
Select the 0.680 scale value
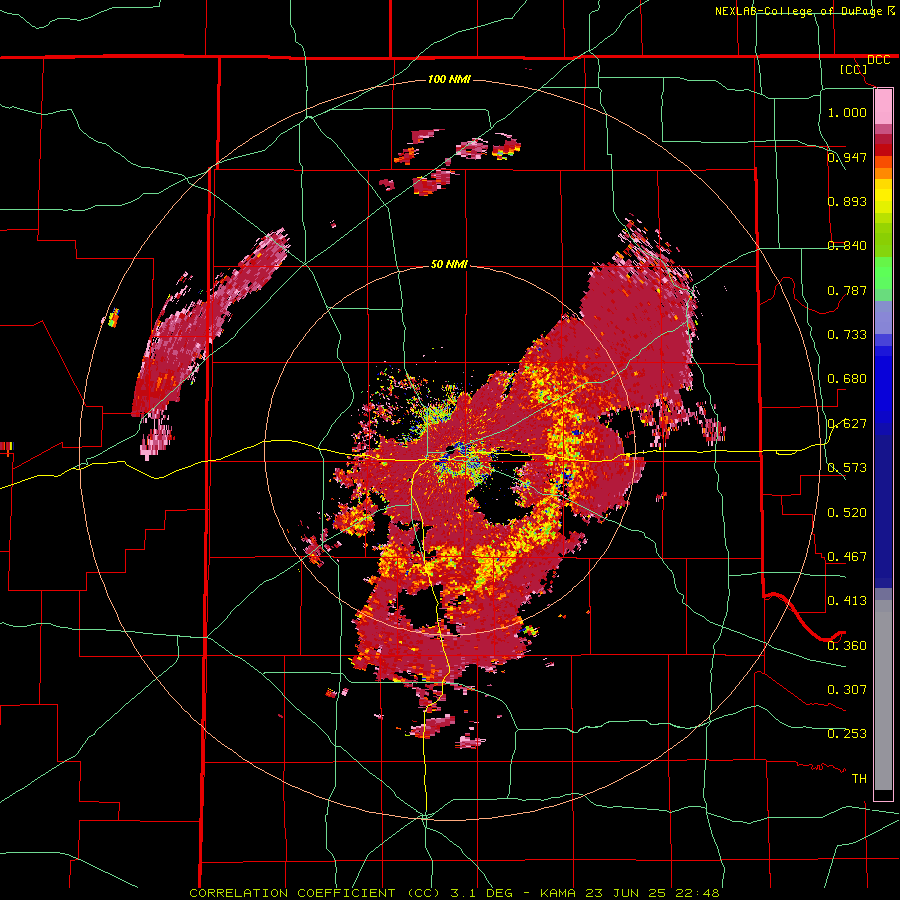(847, 379)
